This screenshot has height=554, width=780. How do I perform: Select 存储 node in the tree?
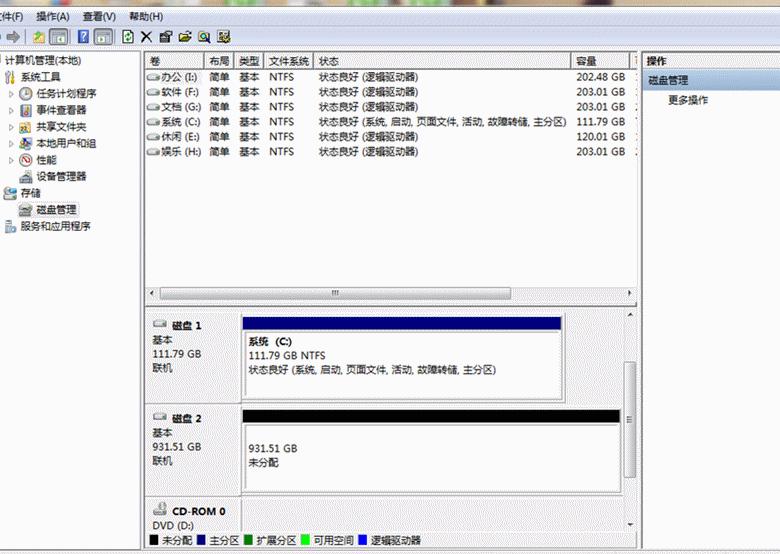[x=30, y=193]
